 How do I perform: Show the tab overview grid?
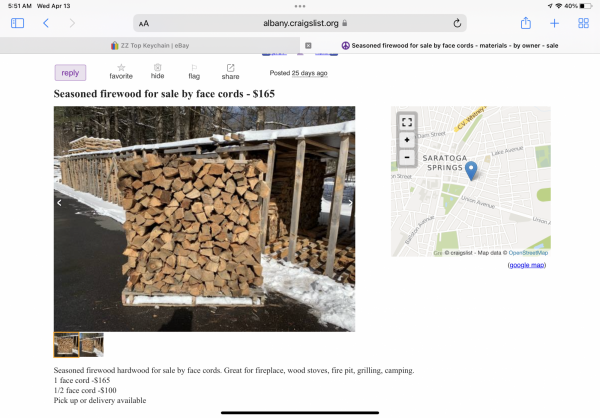click(583, 23)
